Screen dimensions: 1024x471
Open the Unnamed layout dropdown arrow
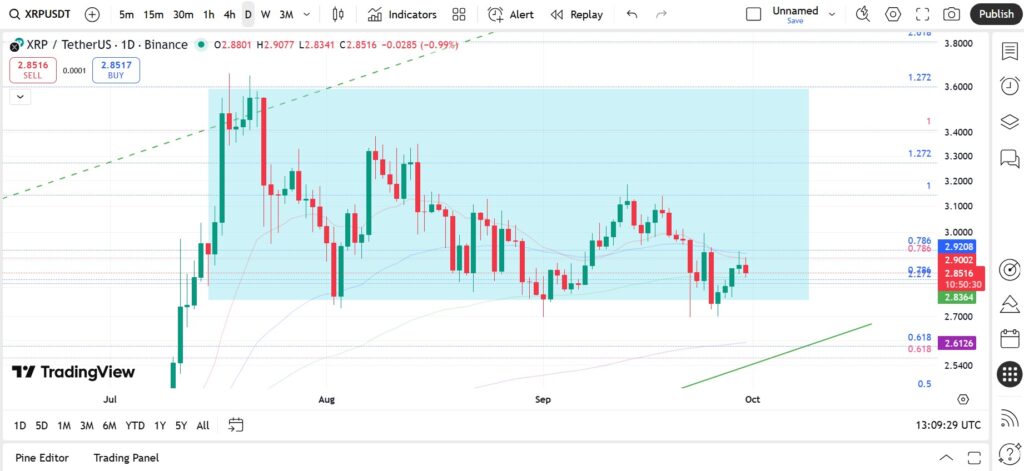[x=832, y=14]
